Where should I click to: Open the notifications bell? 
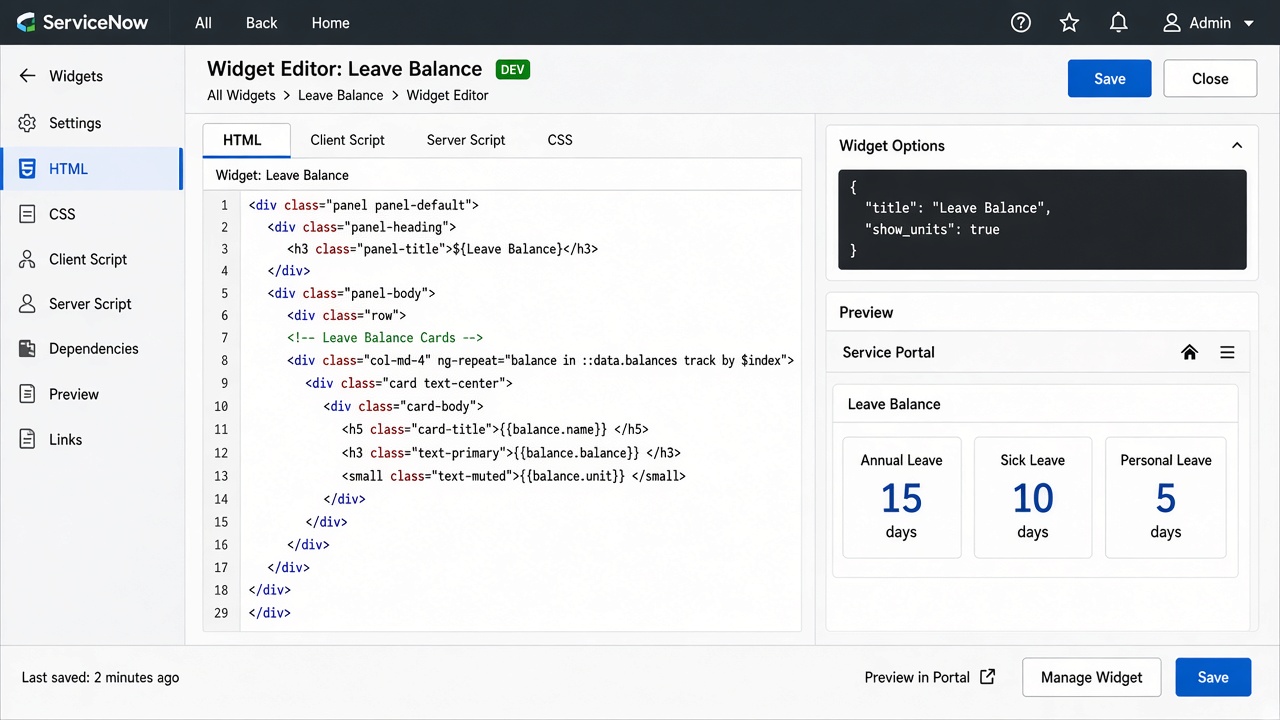[x=1119, y=22]
